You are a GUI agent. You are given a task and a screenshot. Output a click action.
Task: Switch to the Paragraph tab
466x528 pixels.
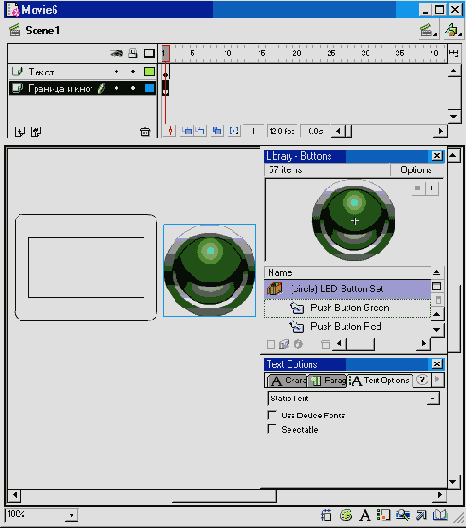coord(328,381)
